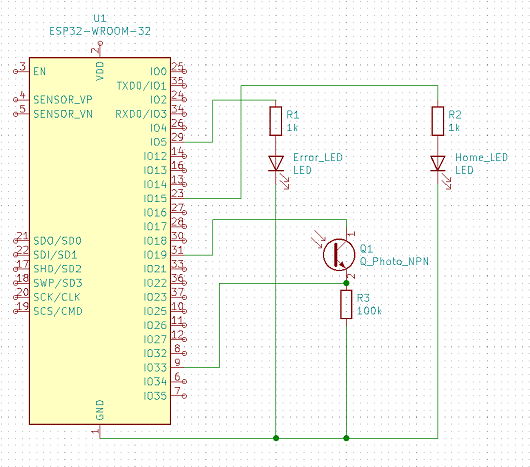Click the junction dot below Q1 emitter
The image size is (530, 467).
(x=346, y=283)
